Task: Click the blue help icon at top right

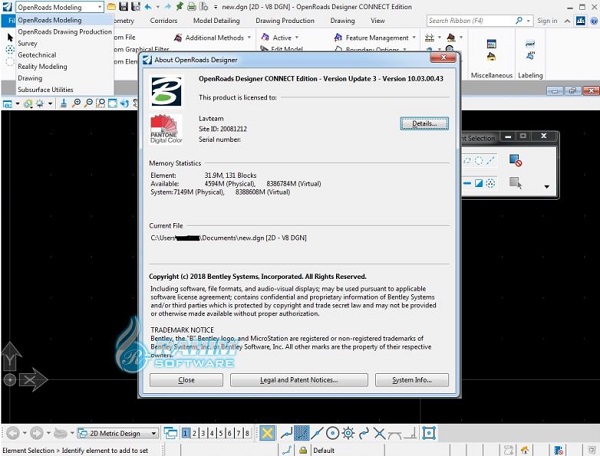Action: click(594, 21)
